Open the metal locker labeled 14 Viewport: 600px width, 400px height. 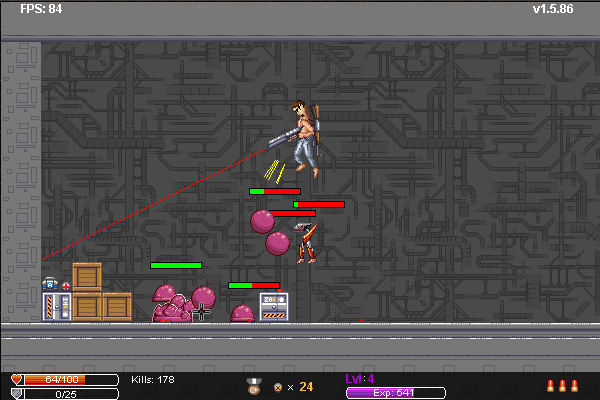(x=57, y=307)
